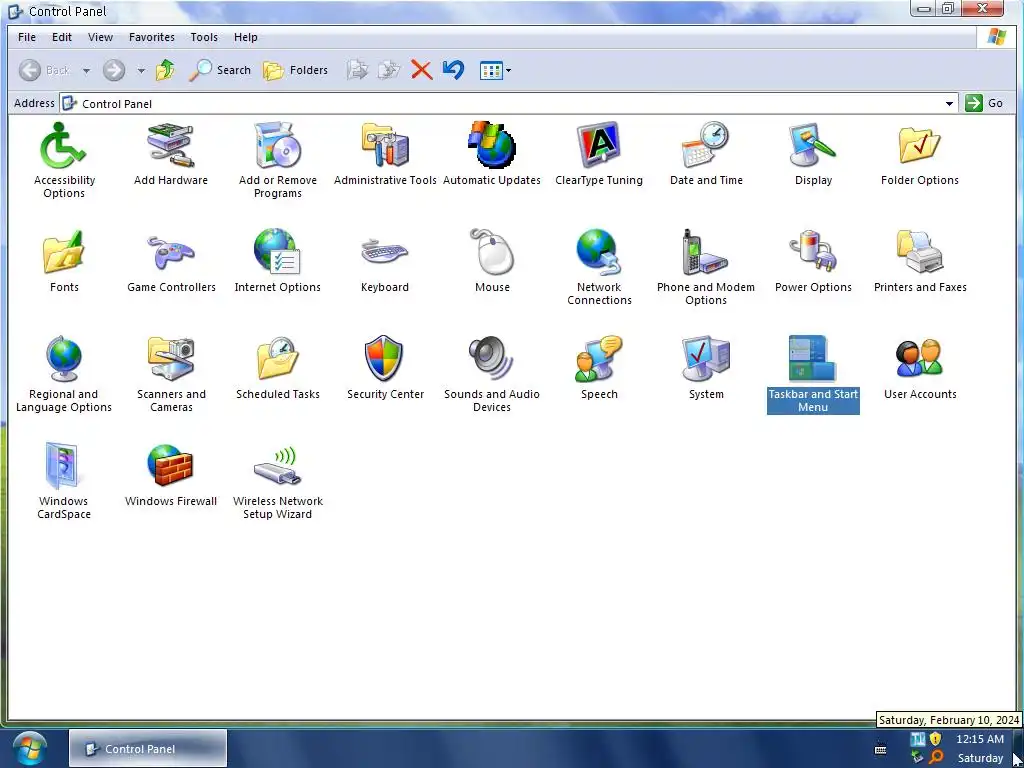Click the Copy To toolbar icon

point(389,70)
